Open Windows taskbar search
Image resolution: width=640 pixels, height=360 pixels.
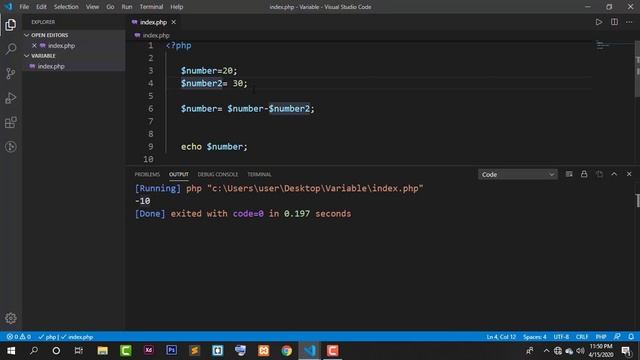tap(34, 351)
